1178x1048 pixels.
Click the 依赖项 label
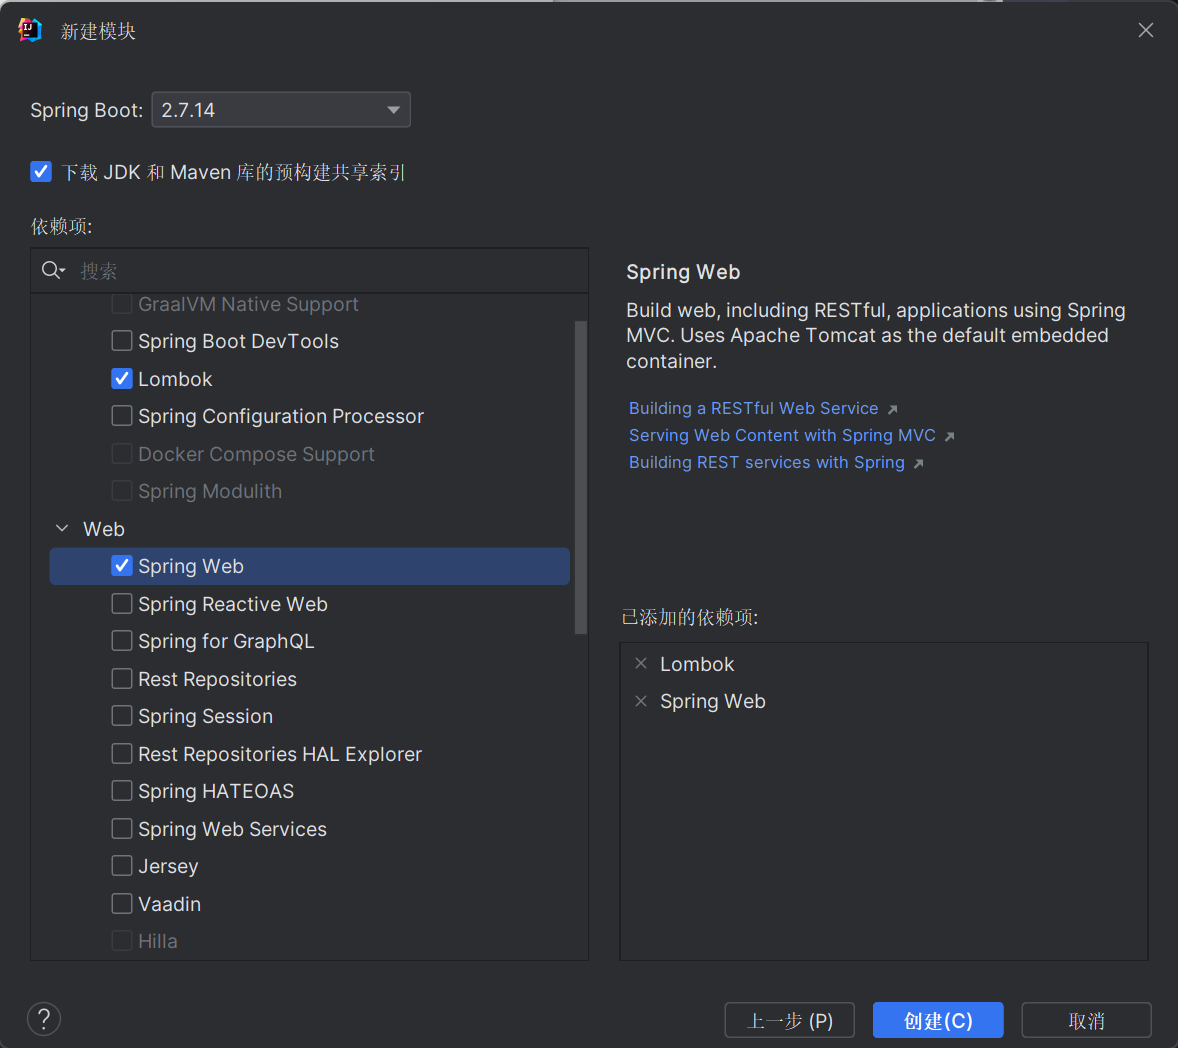tap(62, 226)
